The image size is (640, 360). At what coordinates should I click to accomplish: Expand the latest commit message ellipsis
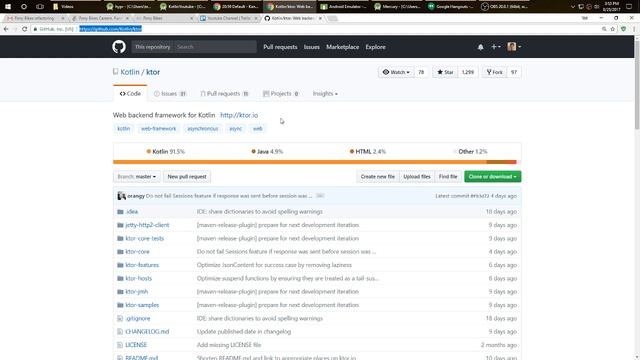pos(320,196)
